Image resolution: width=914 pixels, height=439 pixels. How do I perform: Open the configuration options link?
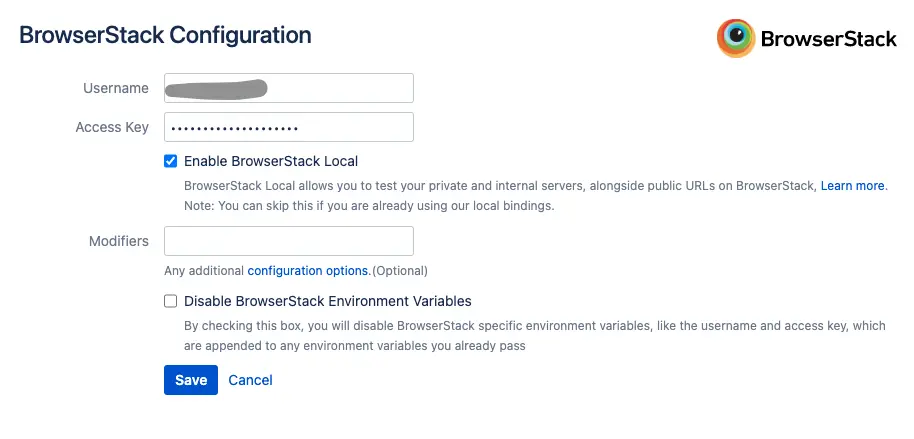point(308,270)
